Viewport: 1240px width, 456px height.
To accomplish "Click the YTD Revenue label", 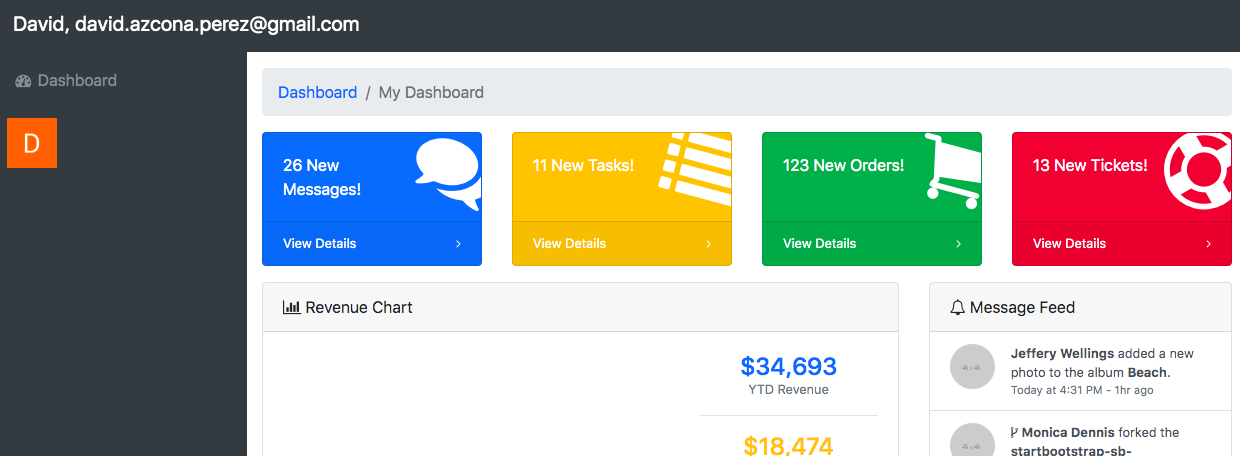I will click(x=788, y=390).
